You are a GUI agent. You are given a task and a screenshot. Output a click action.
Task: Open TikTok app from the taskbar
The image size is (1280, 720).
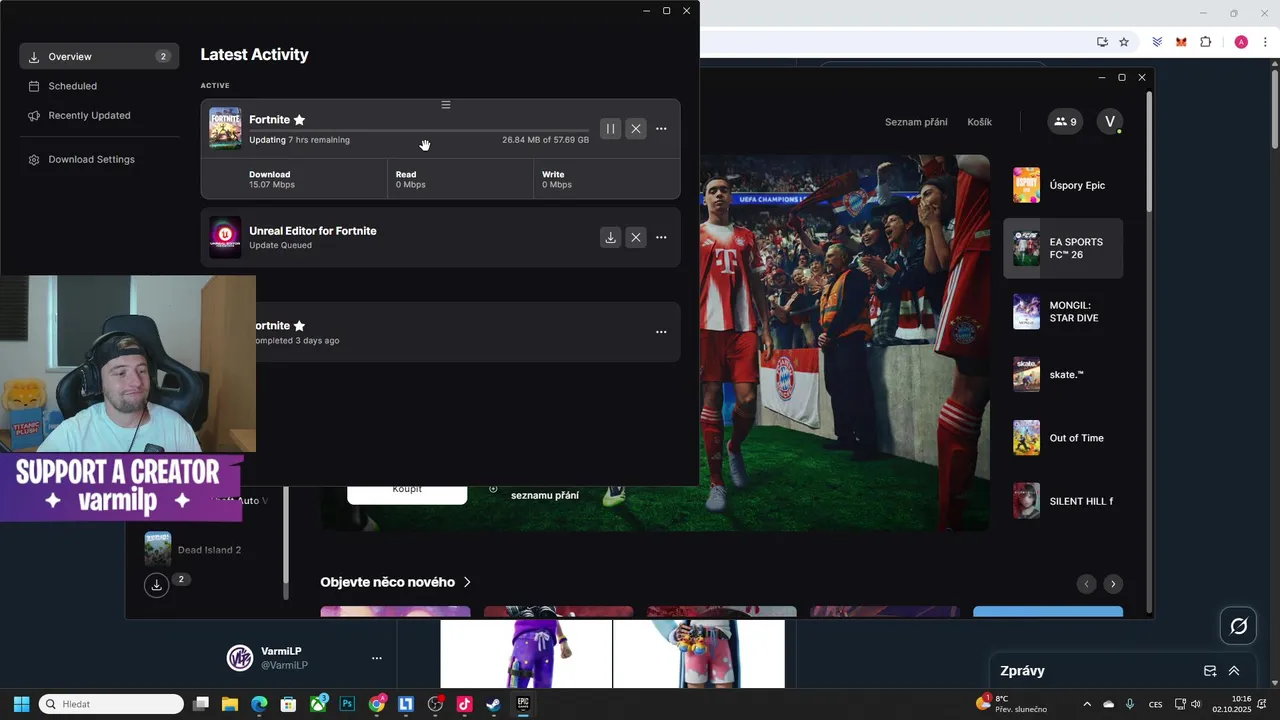click(x=464, y=704)
